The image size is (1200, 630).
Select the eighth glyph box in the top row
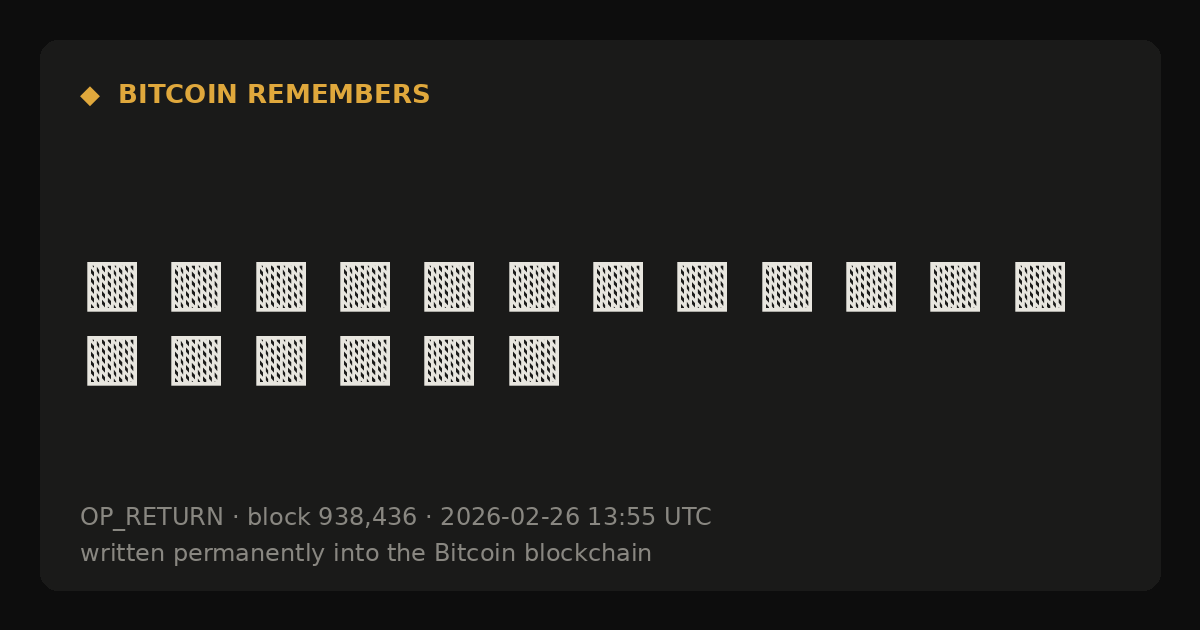(x=702, y=287)
